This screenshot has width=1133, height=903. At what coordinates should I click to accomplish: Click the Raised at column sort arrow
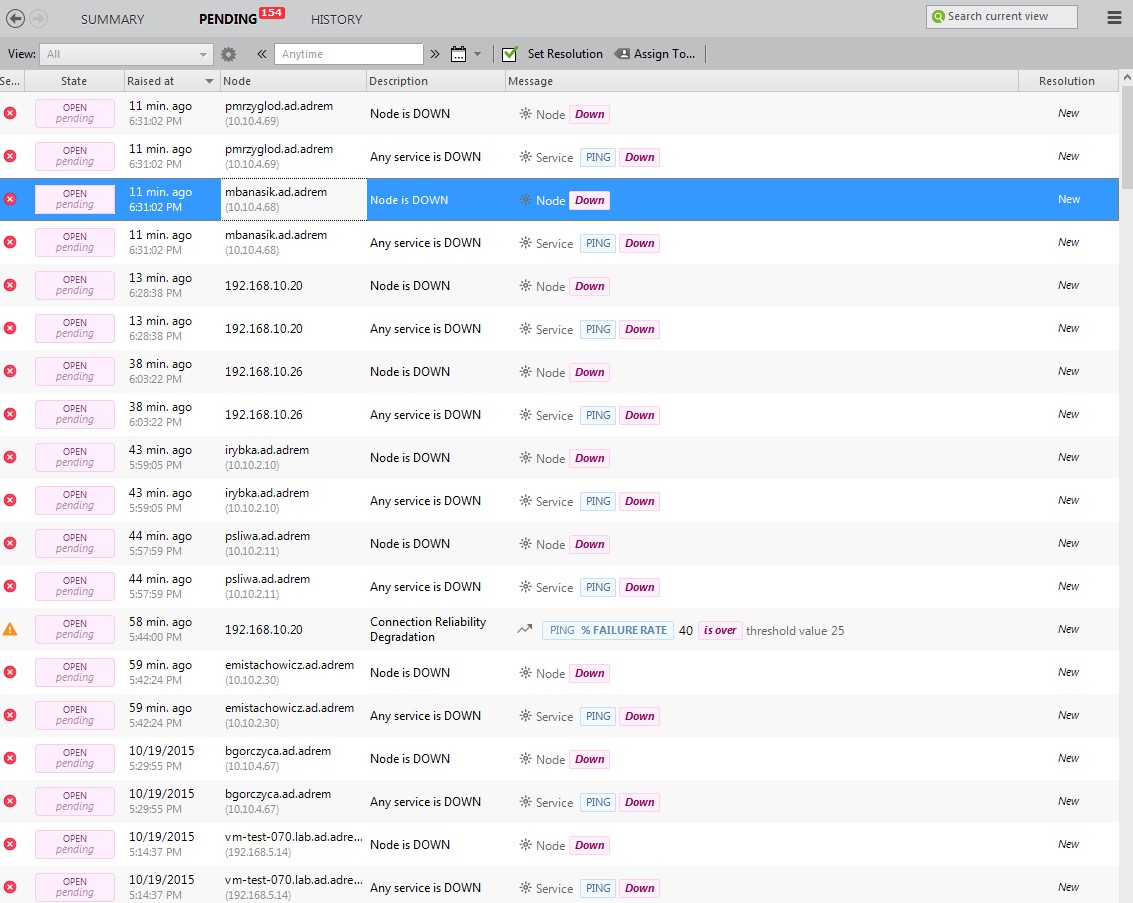pos(209,81)
